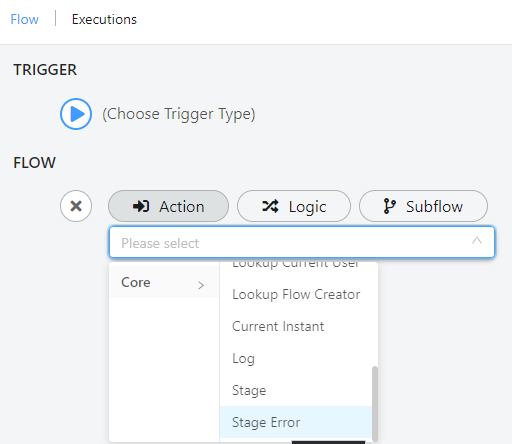This screenshot has width=512, height=444.
Task: Select the Action button
Action: click(x=168, y=206)
